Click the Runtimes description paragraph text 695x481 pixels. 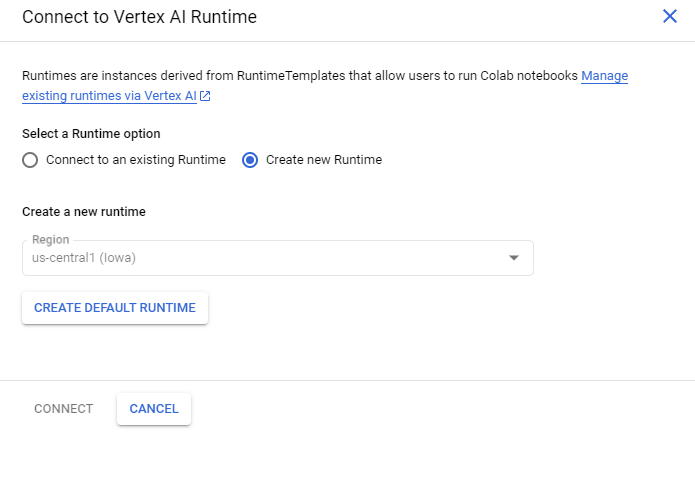[300, 76]
